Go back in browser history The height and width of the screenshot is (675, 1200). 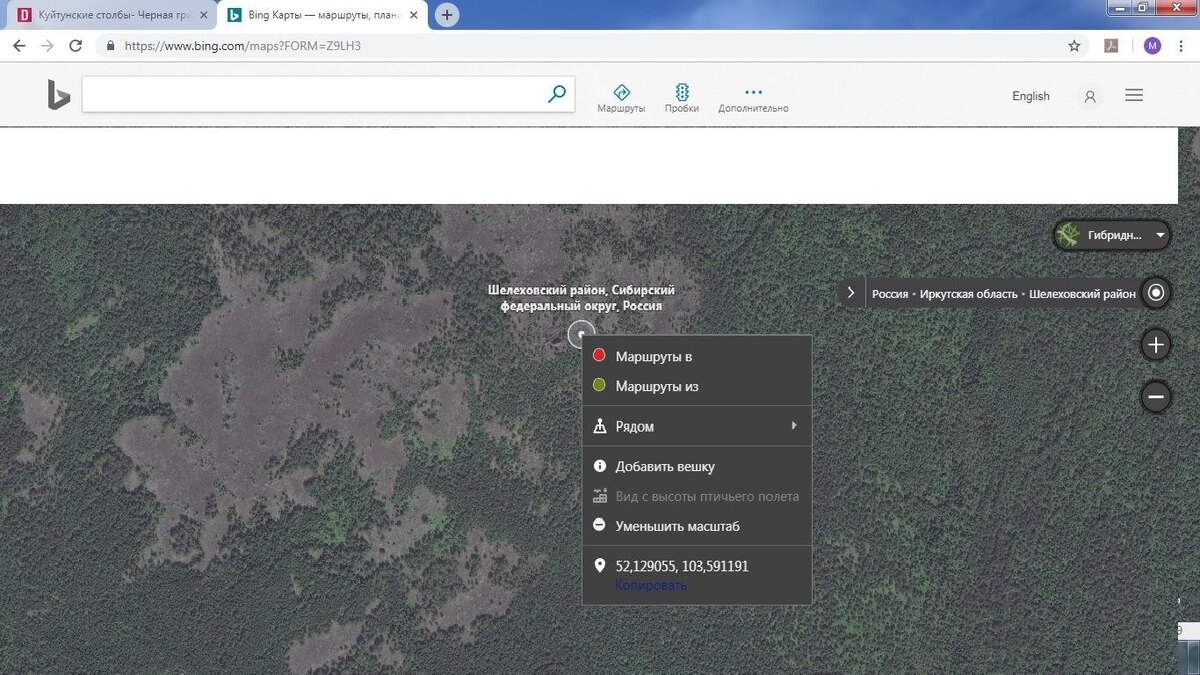(19, 46)
